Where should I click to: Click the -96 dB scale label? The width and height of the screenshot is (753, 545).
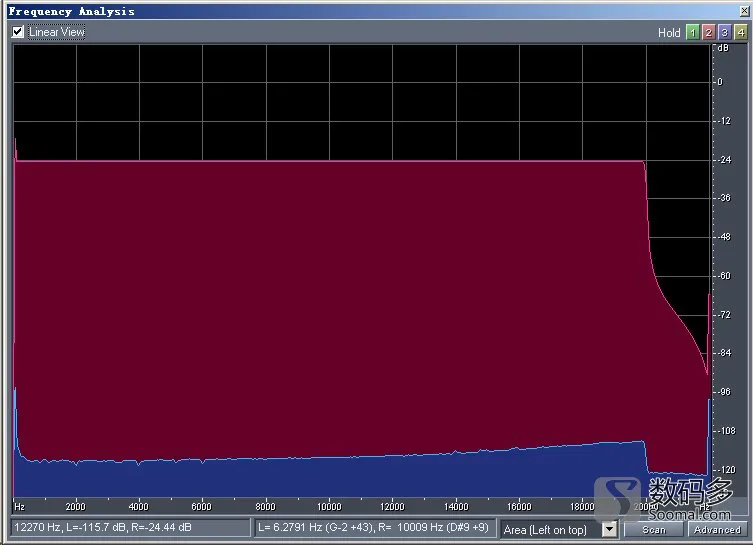click(x=724, y=392)
